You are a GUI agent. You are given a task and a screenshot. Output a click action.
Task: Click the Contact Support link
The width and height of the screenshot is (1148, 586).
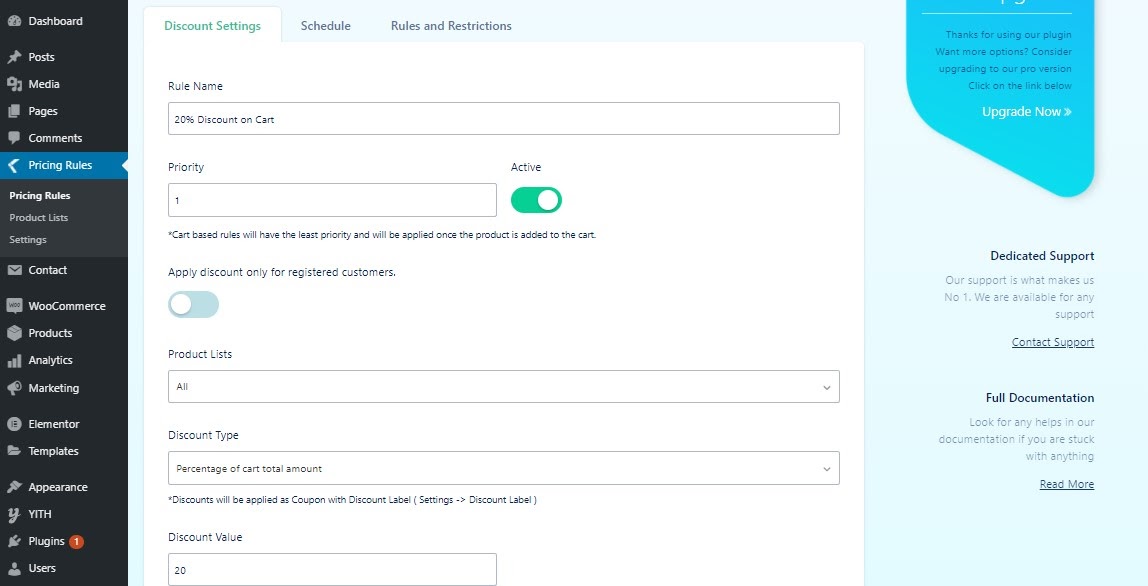1053,342
